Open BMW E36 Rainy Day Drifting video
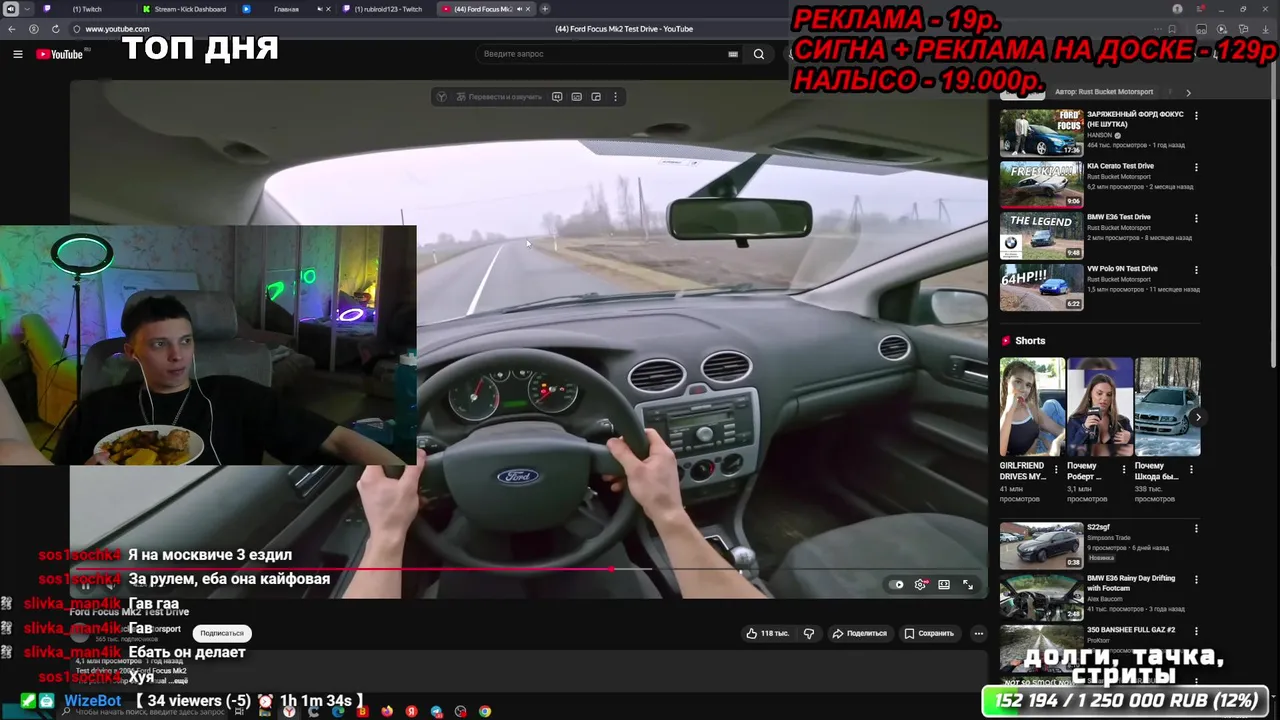1280x720 pixels. click(x=1041, y=597)
